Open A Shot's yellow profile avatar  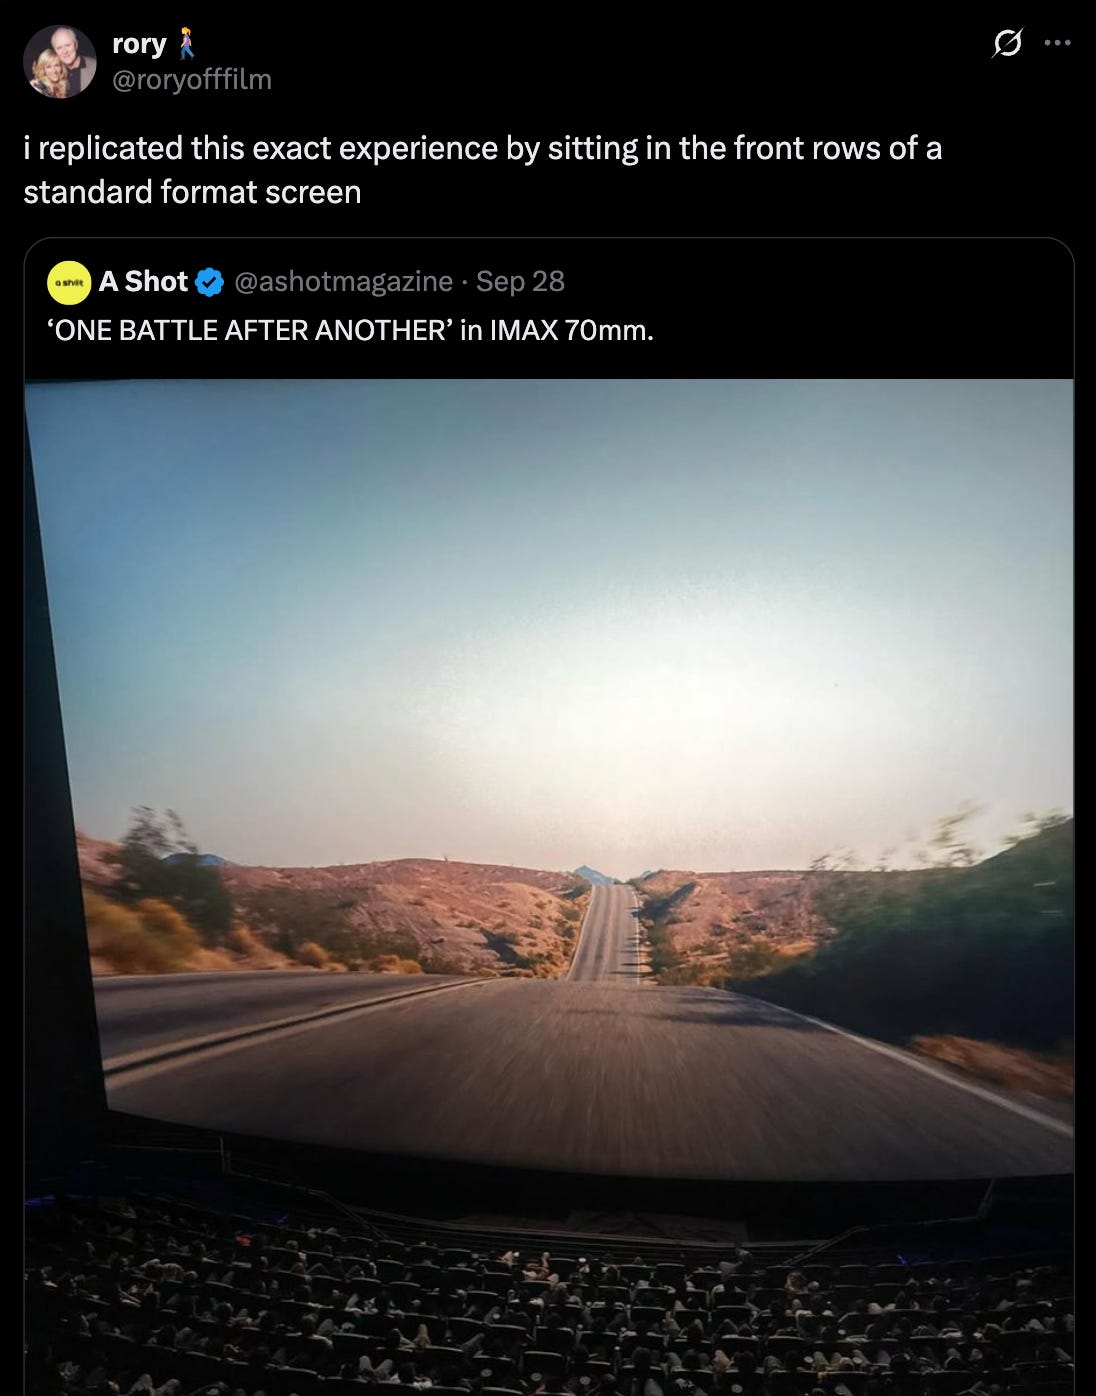69,283
